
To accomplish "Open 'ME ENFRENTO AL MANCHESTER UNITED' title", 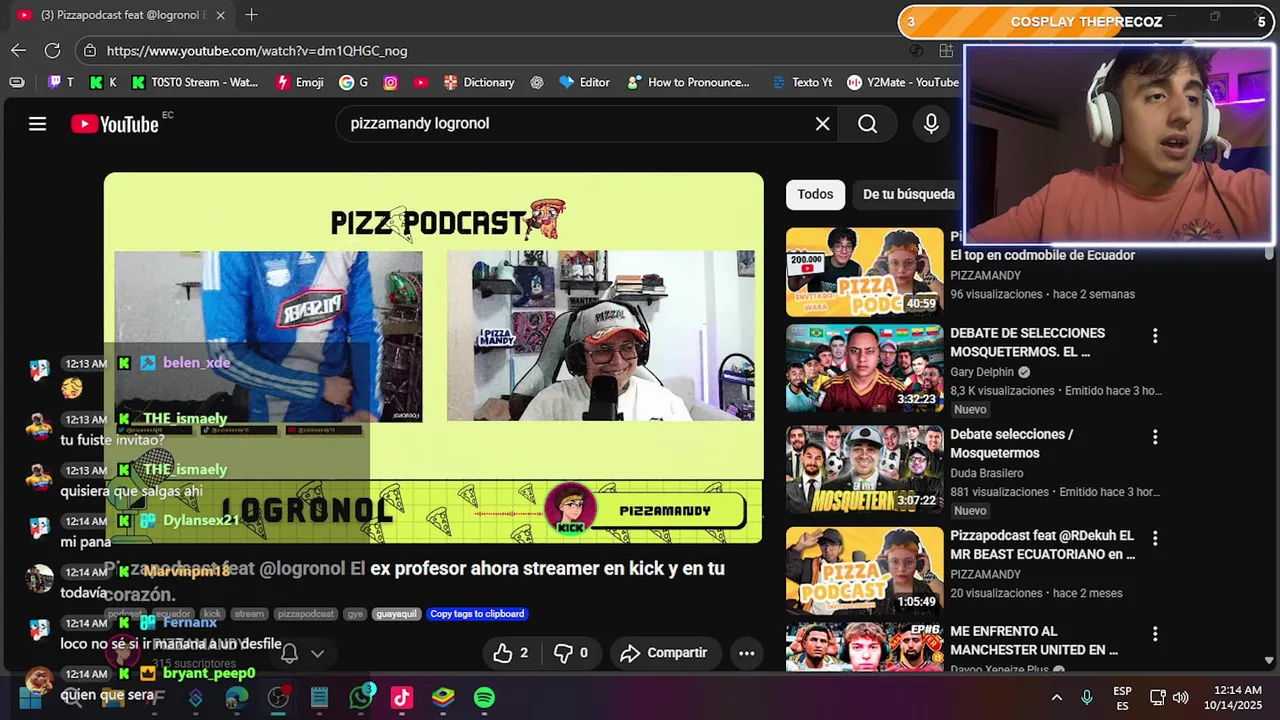I will tap(1034, 640).
